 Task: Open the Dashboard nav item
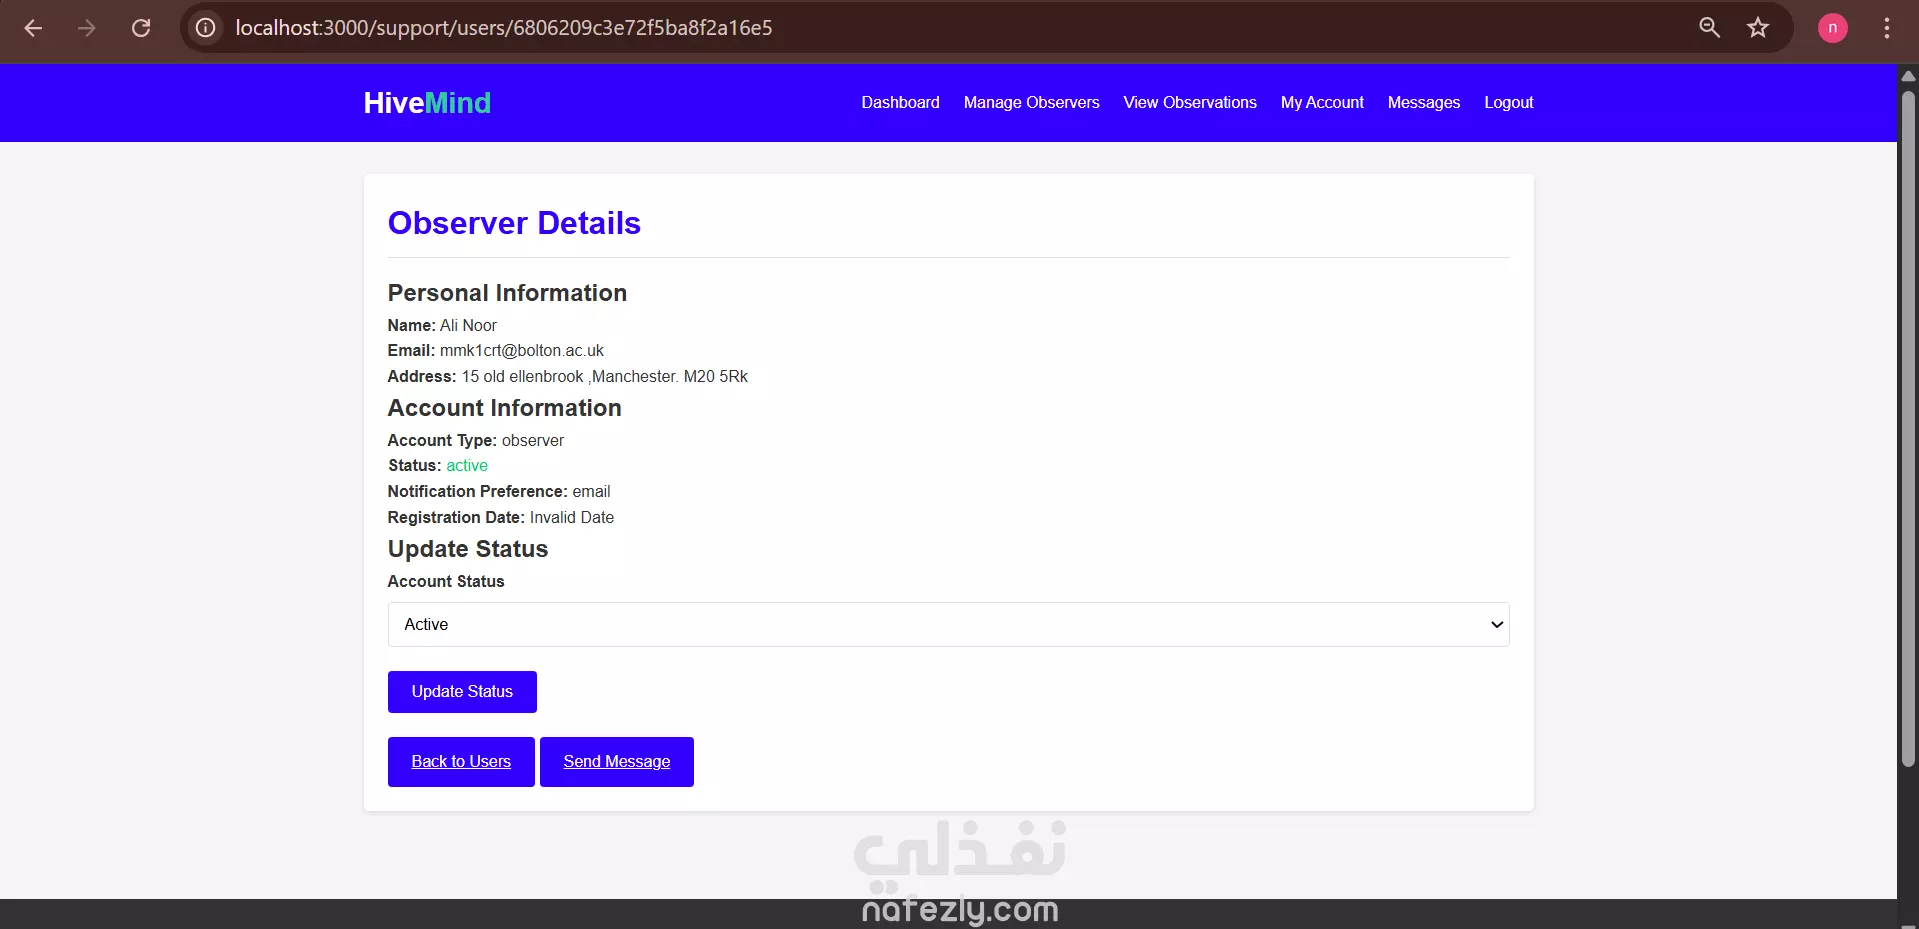[x=900, y=102]
